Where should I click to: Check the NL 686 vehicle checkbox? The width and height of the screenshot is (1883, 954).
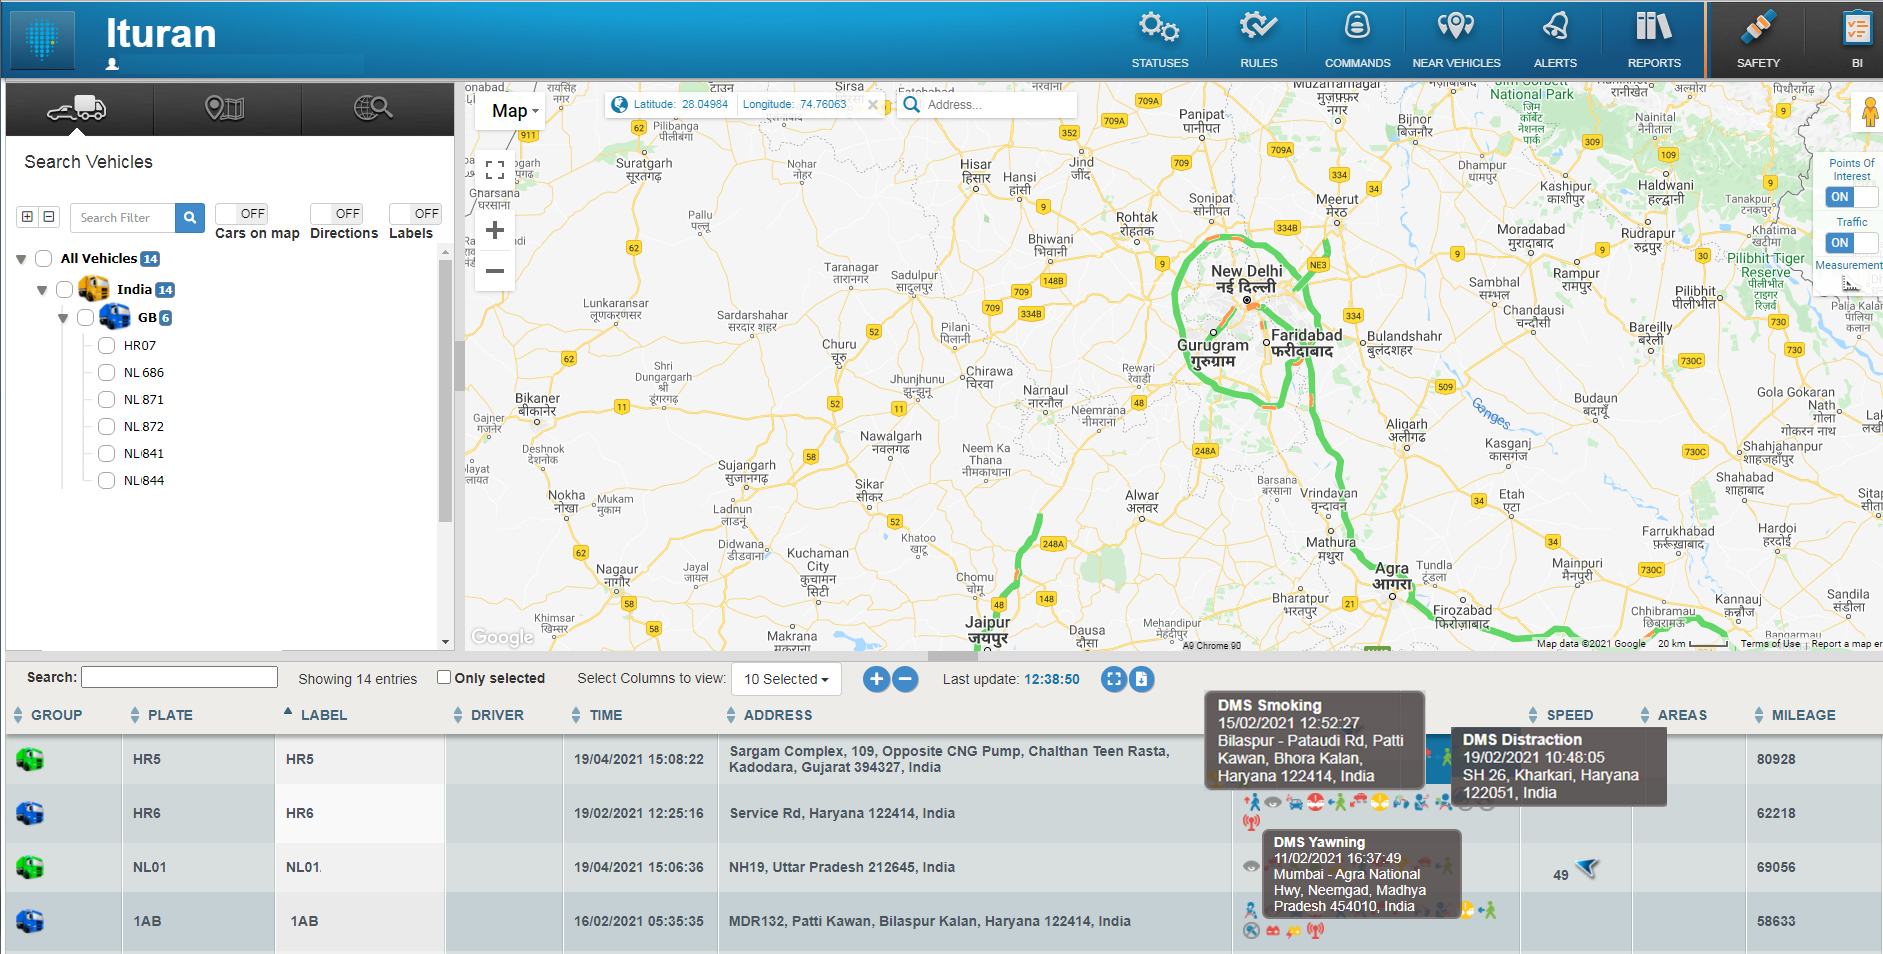(x=107, y=372)
